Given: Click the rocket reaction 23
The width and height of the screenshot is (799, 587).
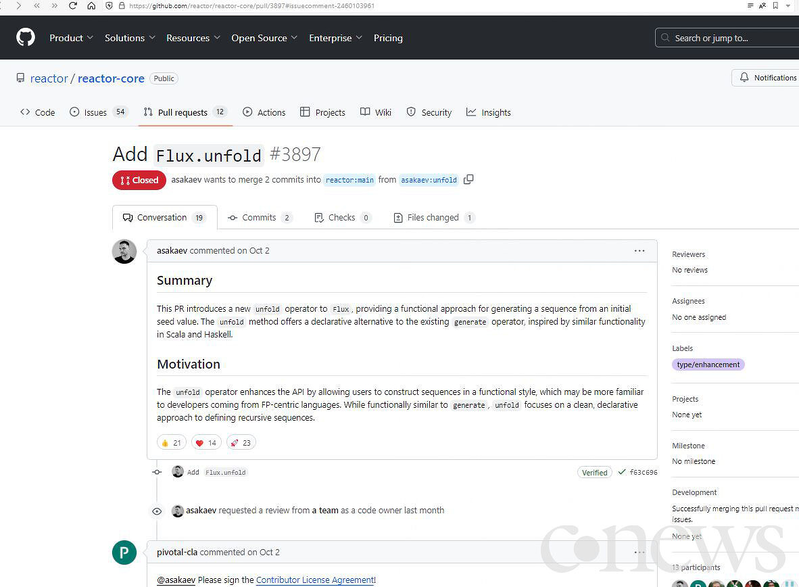Looking at the screenshot, I should [x=241, y=443].
